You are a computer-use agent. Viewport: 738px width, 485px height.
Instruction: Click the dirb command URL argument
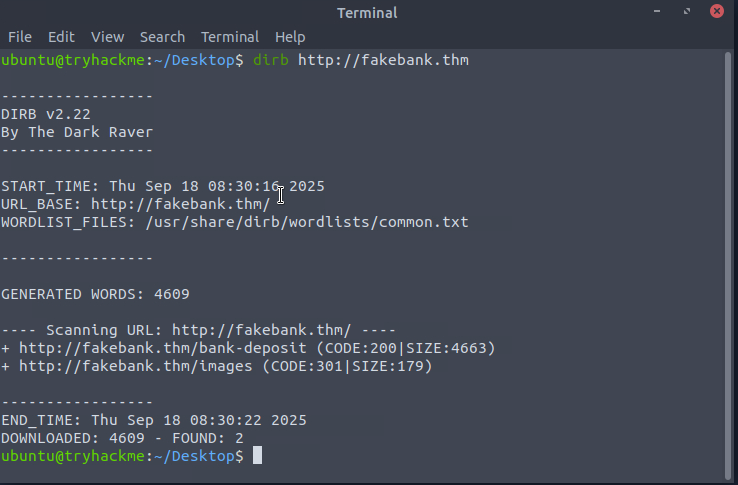tap(383, 60)
